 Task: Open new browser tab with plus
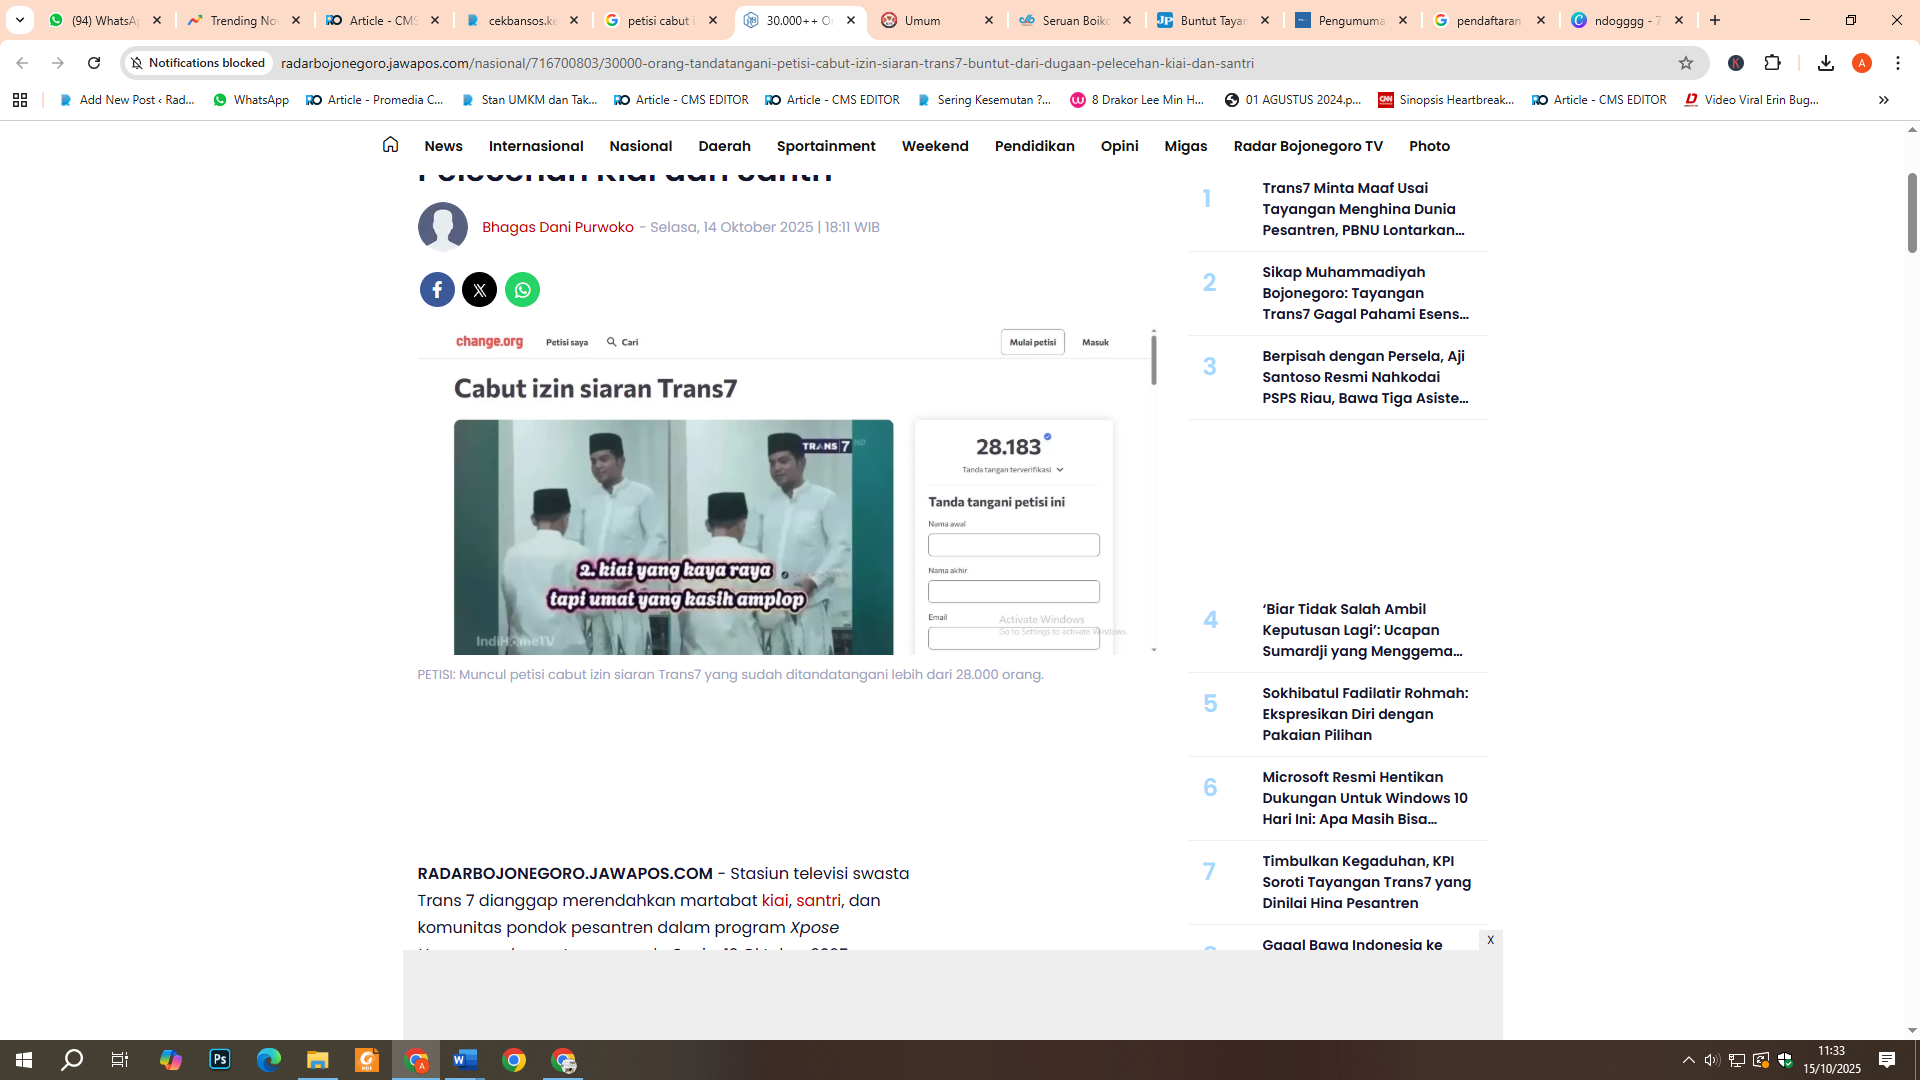click(x=1715, y=20)
